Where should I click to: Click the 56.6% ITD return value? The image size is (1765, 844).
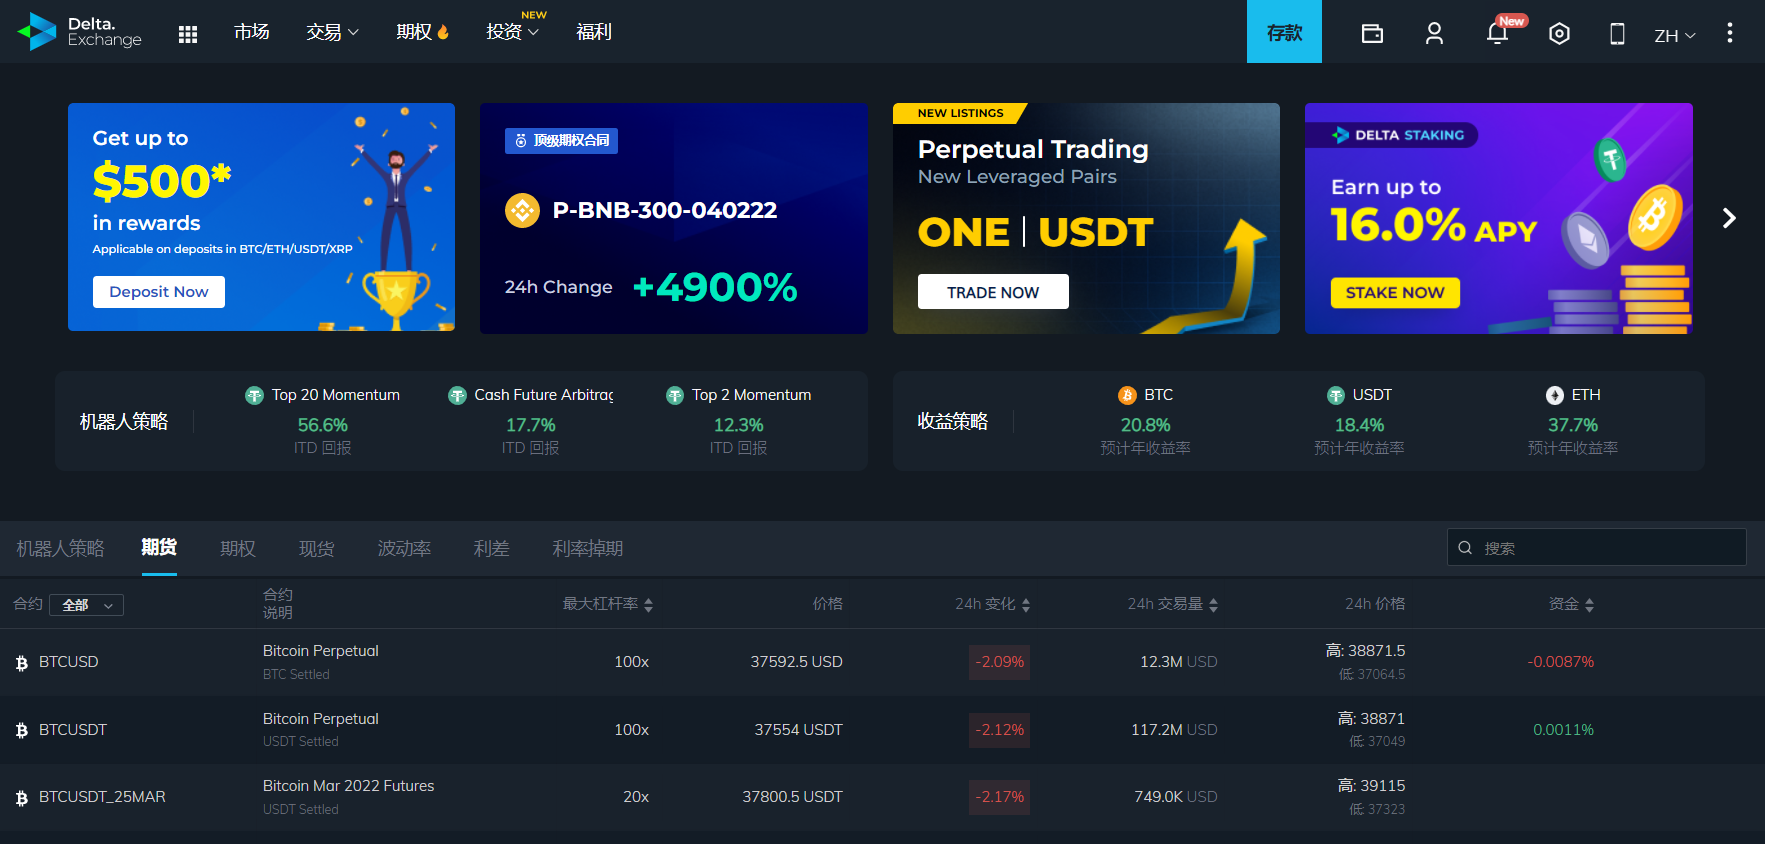tap(323, 425)
